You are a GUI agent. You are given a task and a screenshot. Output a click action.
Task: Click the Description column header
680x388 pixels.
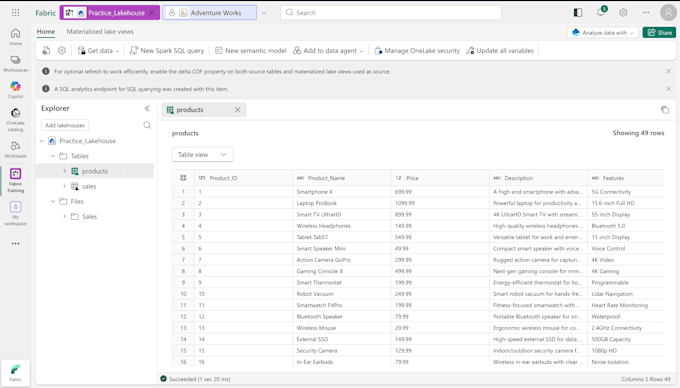tap(539, 178)
